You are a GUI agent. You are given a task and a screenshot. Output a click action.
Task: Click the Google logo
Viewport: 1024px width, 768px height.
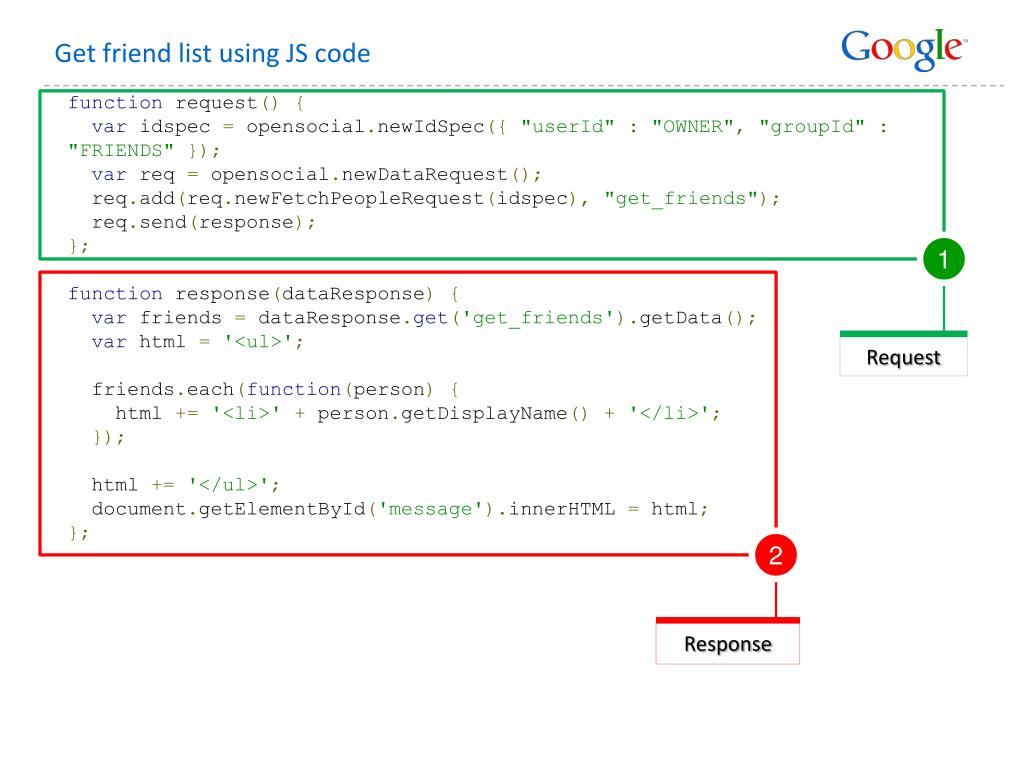pos(904,49)
